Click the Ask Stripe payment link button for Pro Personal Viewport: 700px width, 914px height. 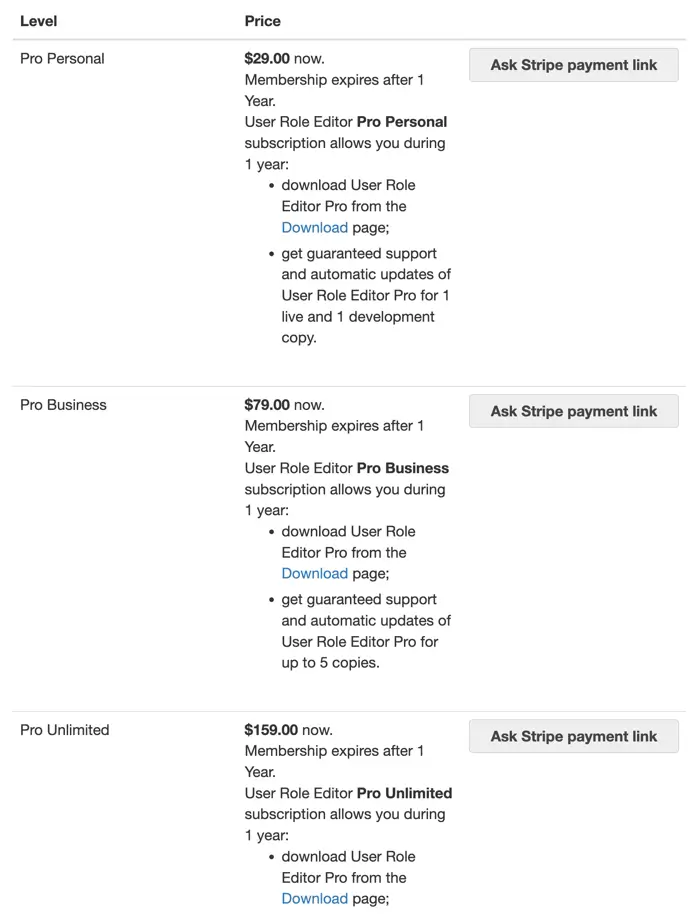[x=573, y=64]
